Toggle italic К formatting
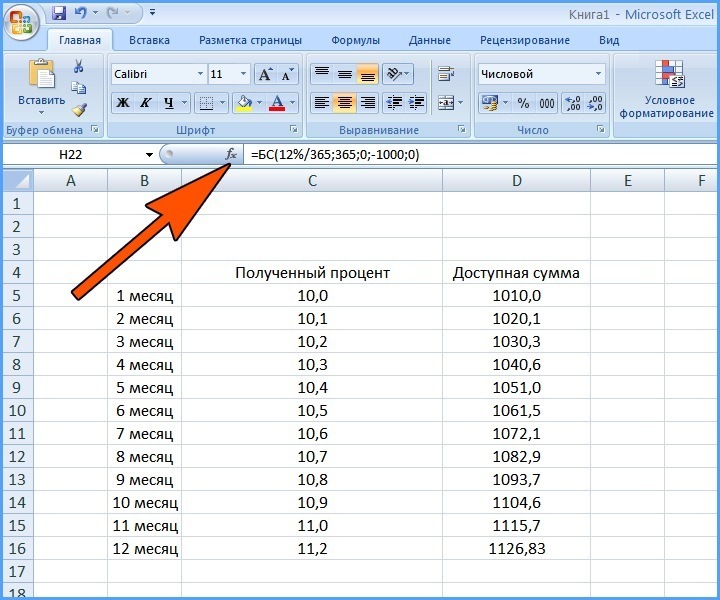 click(x=146, y=103)
